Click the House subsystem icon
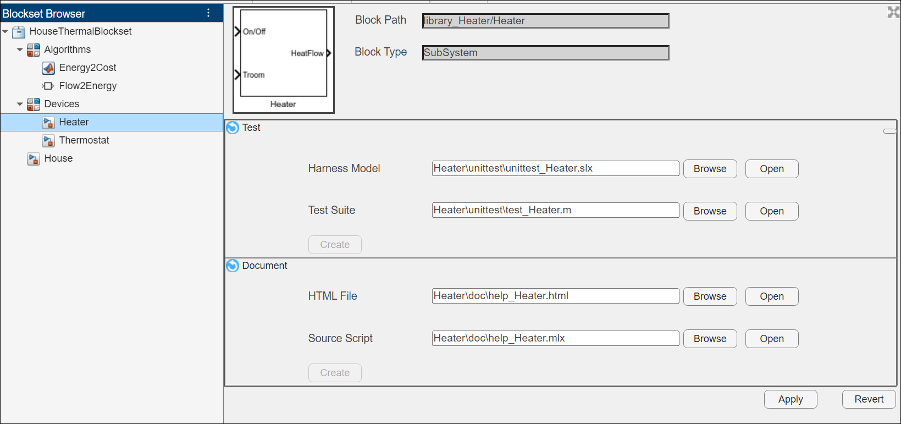The image size is (901, 424). [x=33, y=159]
